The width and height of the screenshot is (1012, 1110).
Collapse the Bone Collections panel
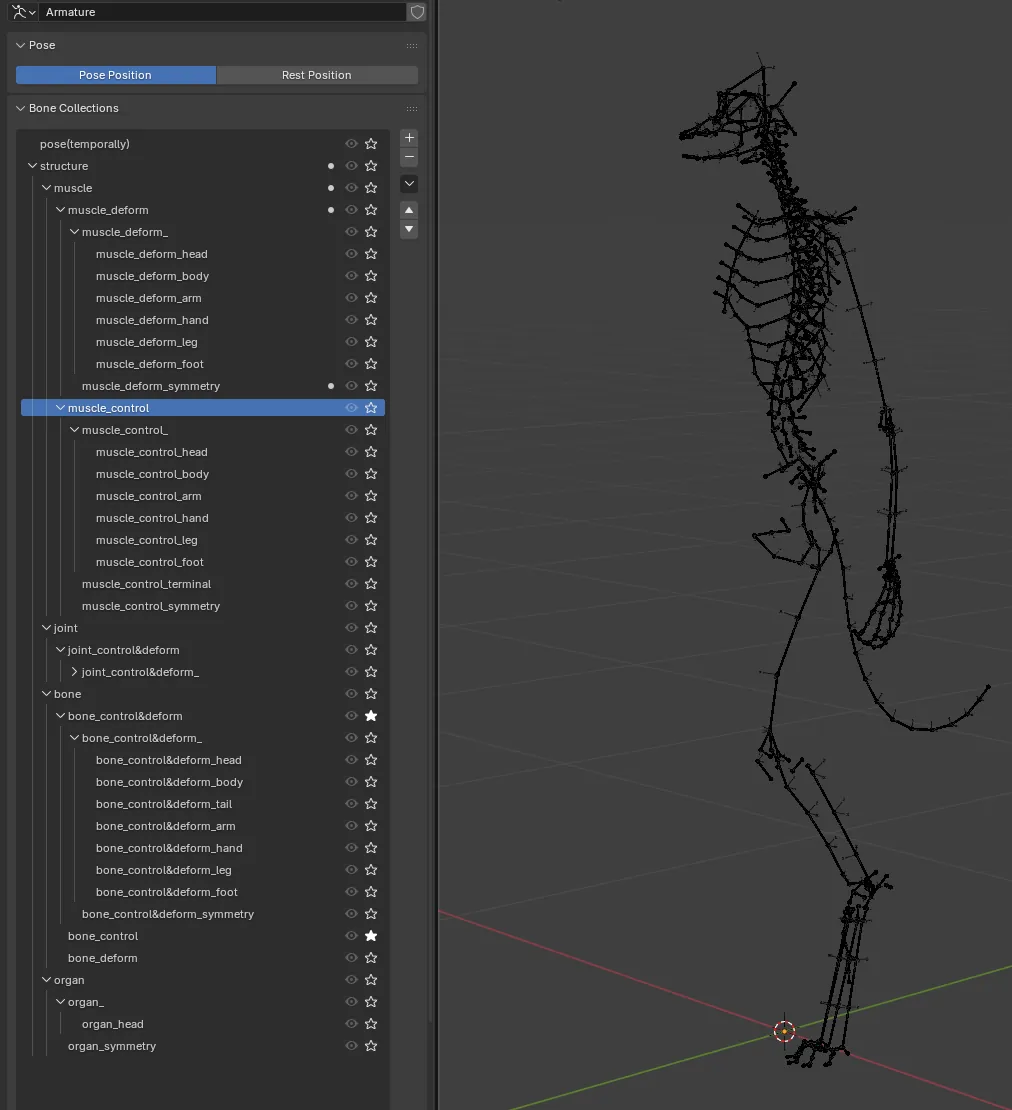(21, 108)
